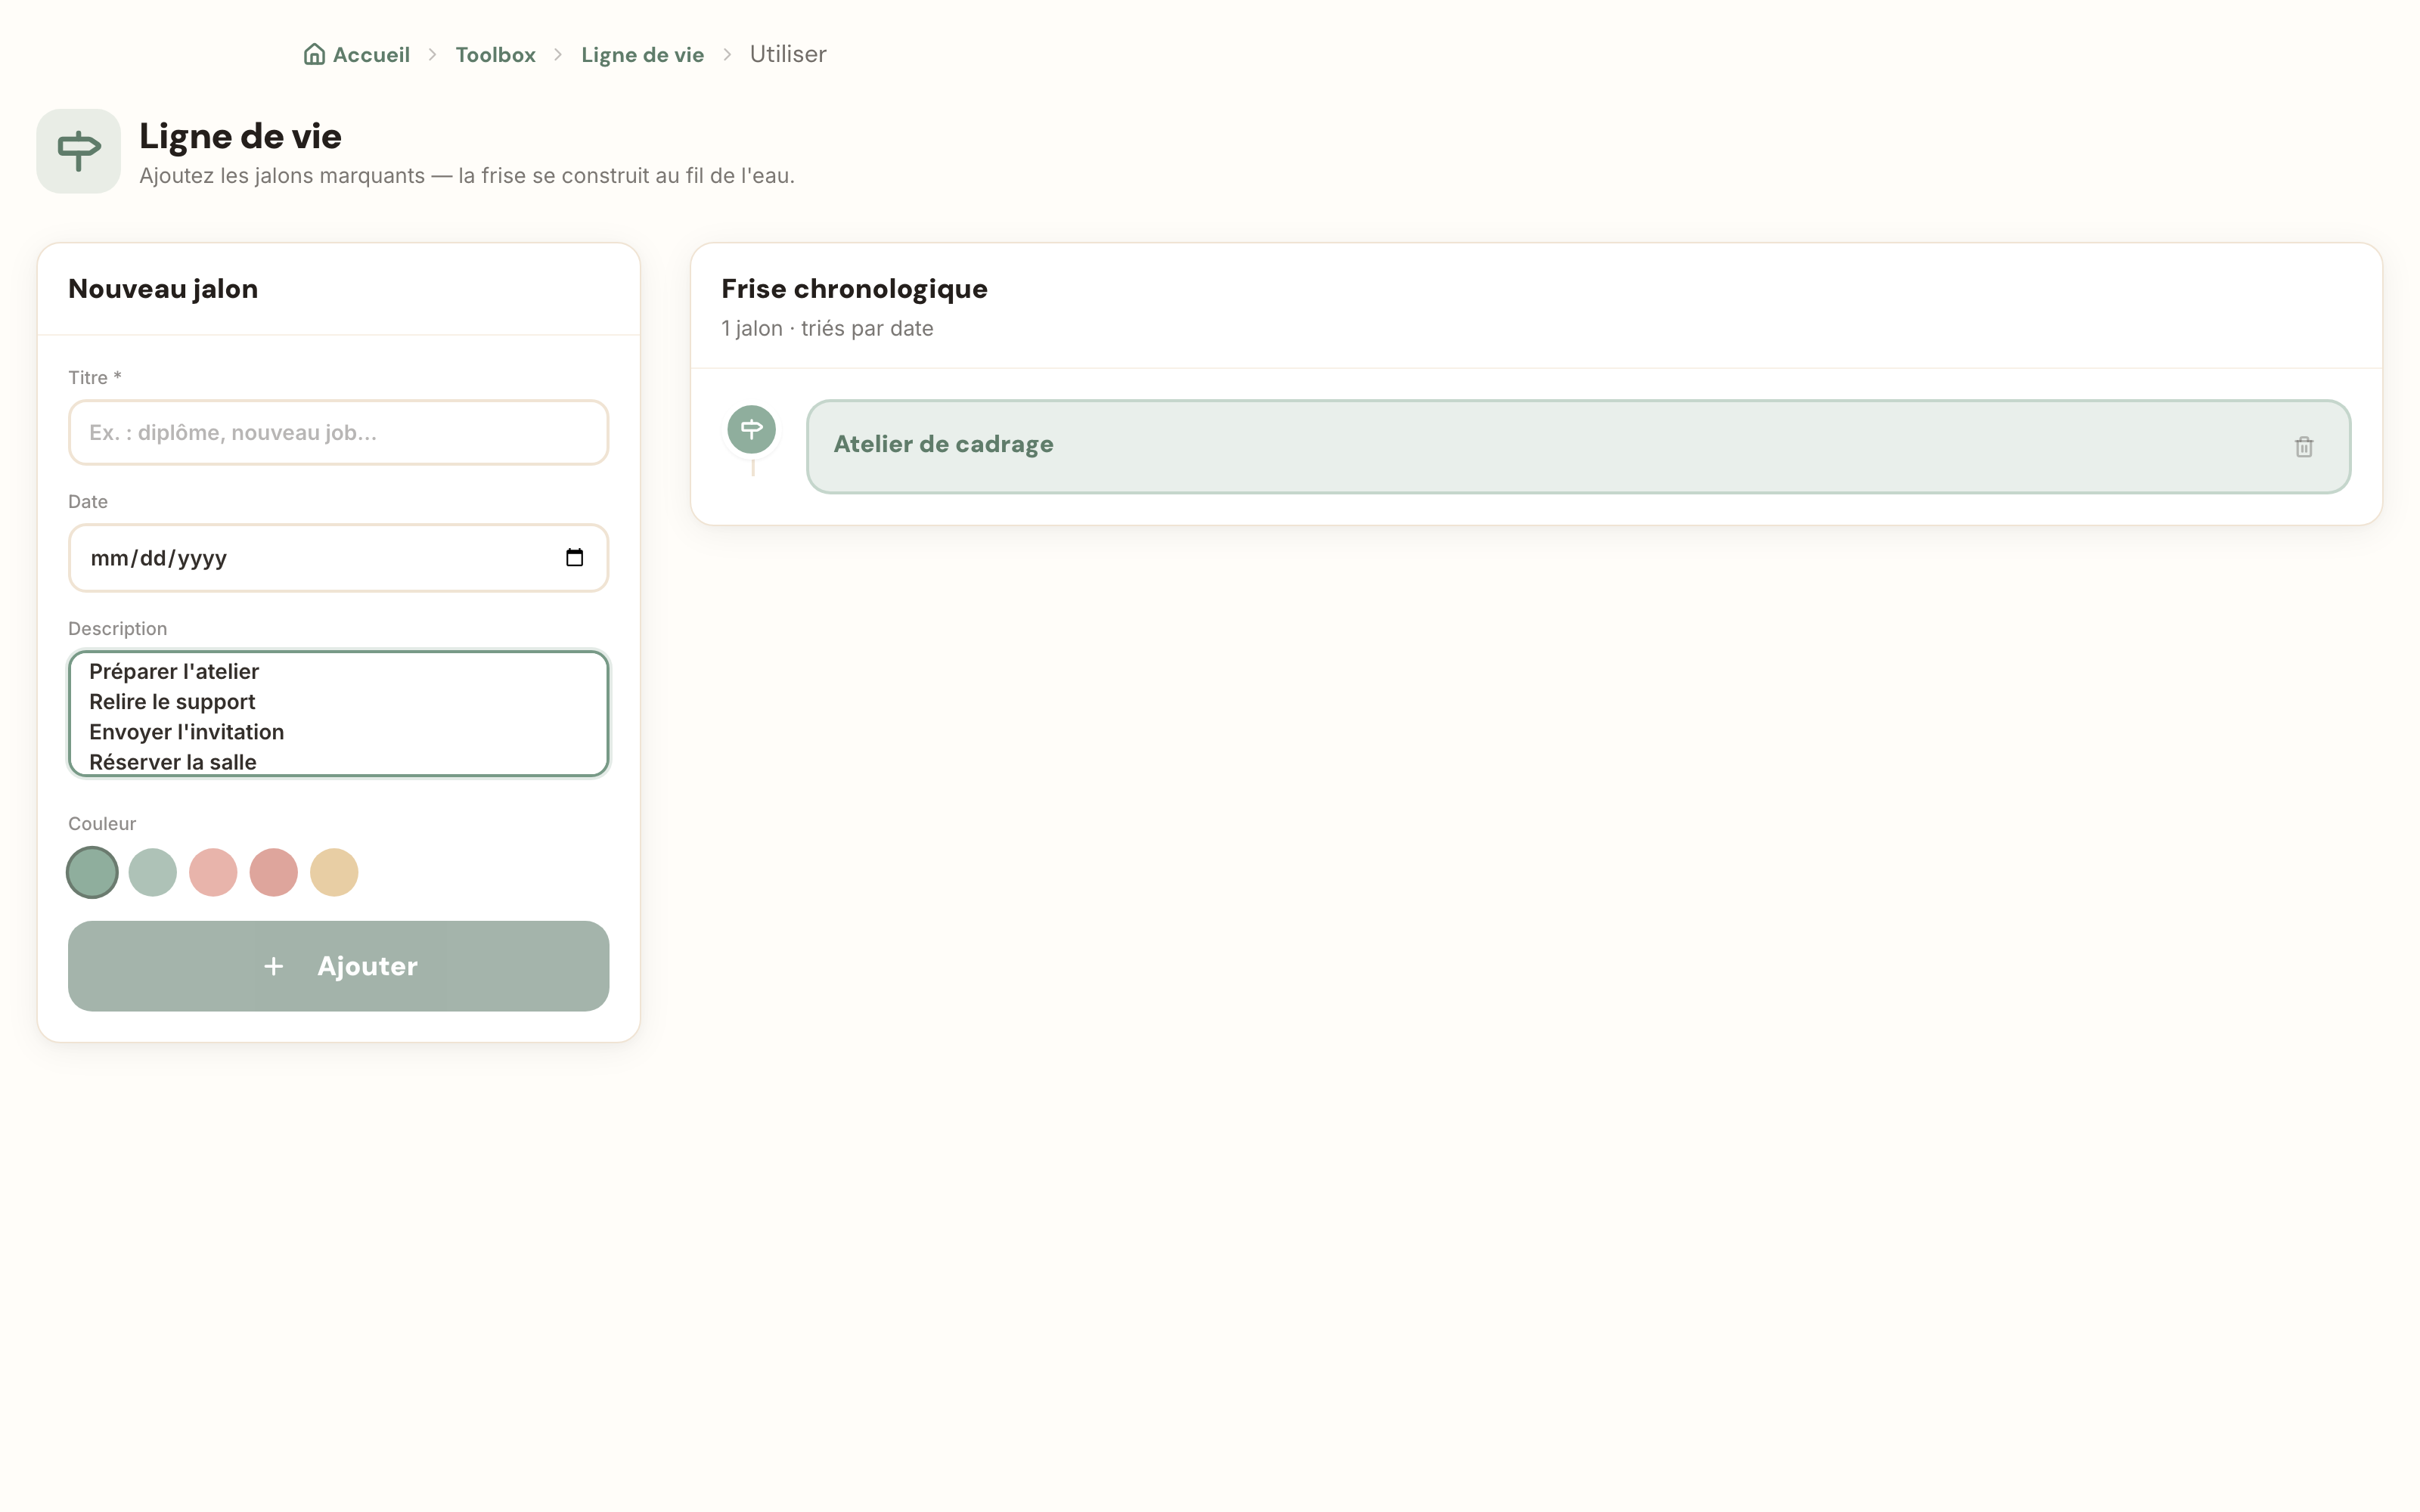2420x1512 pixels.
Task: Click the timeline marker for Atelier de cadrage
Action: pyautogui.click(x=751, y=430)
